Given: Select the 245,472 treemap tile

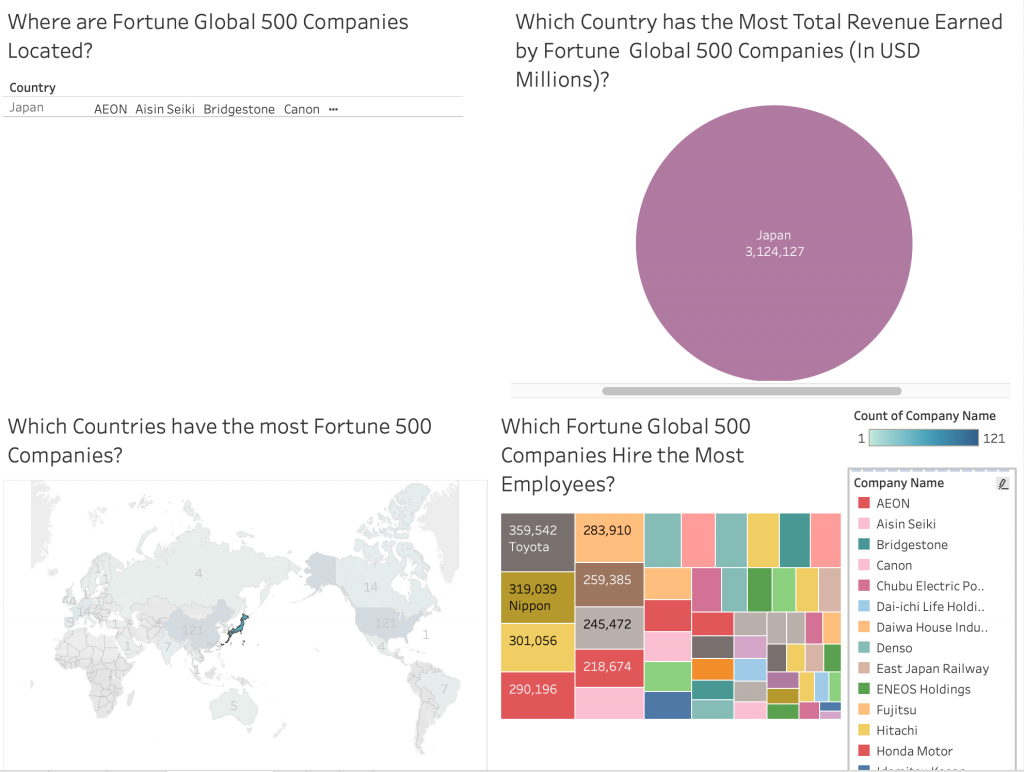Looking at the screenshot, I should click(609, 628).
